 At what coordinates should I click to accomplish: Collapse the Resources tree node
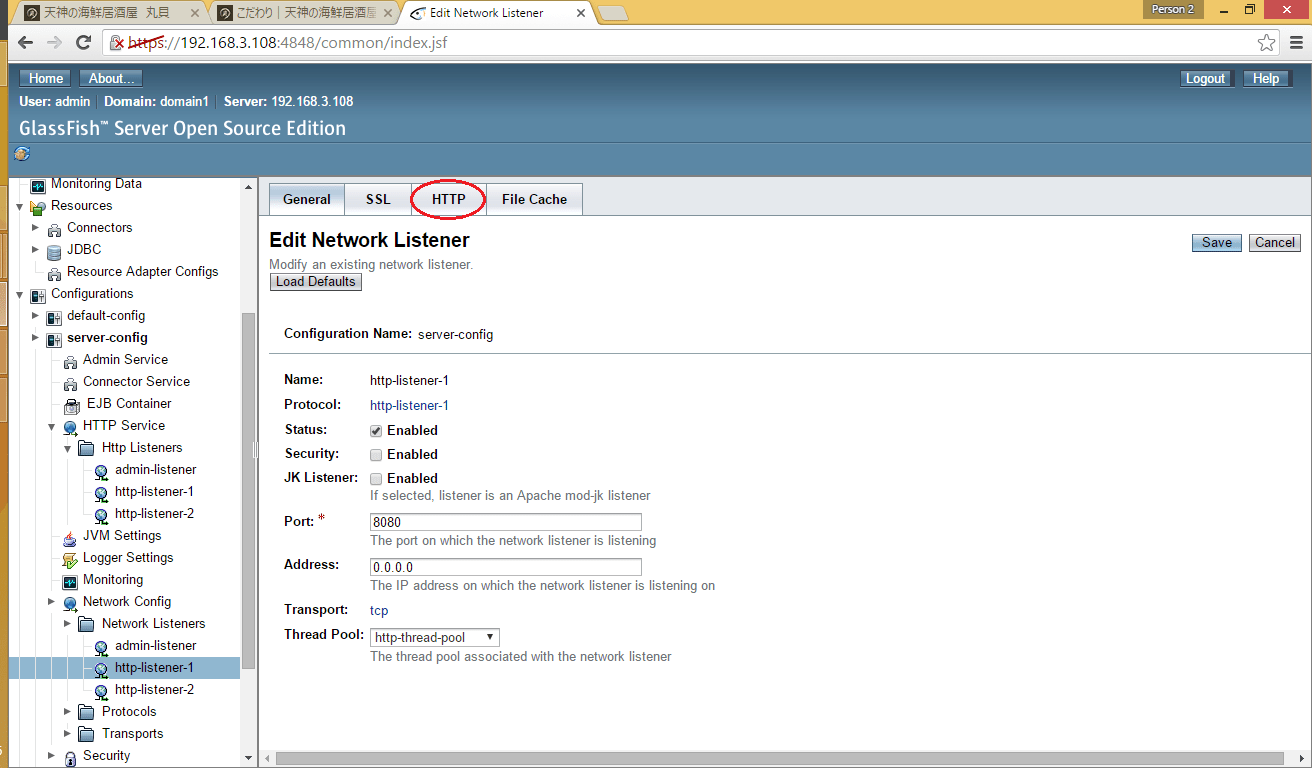(19, 206)
